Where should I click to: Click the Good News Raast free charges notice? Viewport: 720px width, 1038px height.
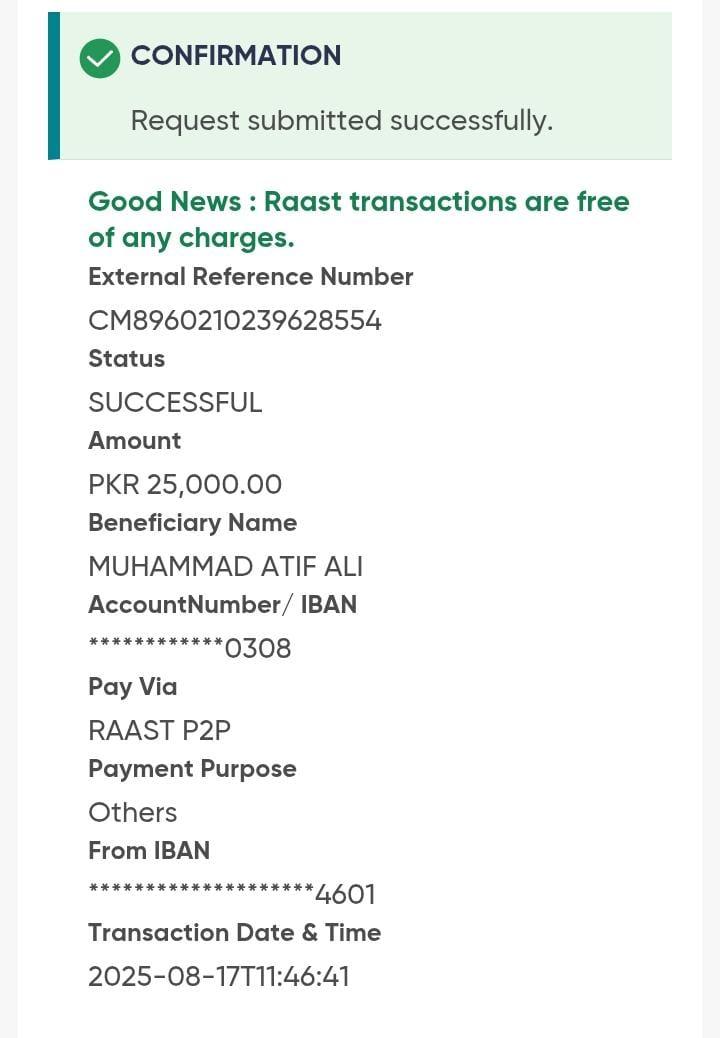[x=359, y=219]
